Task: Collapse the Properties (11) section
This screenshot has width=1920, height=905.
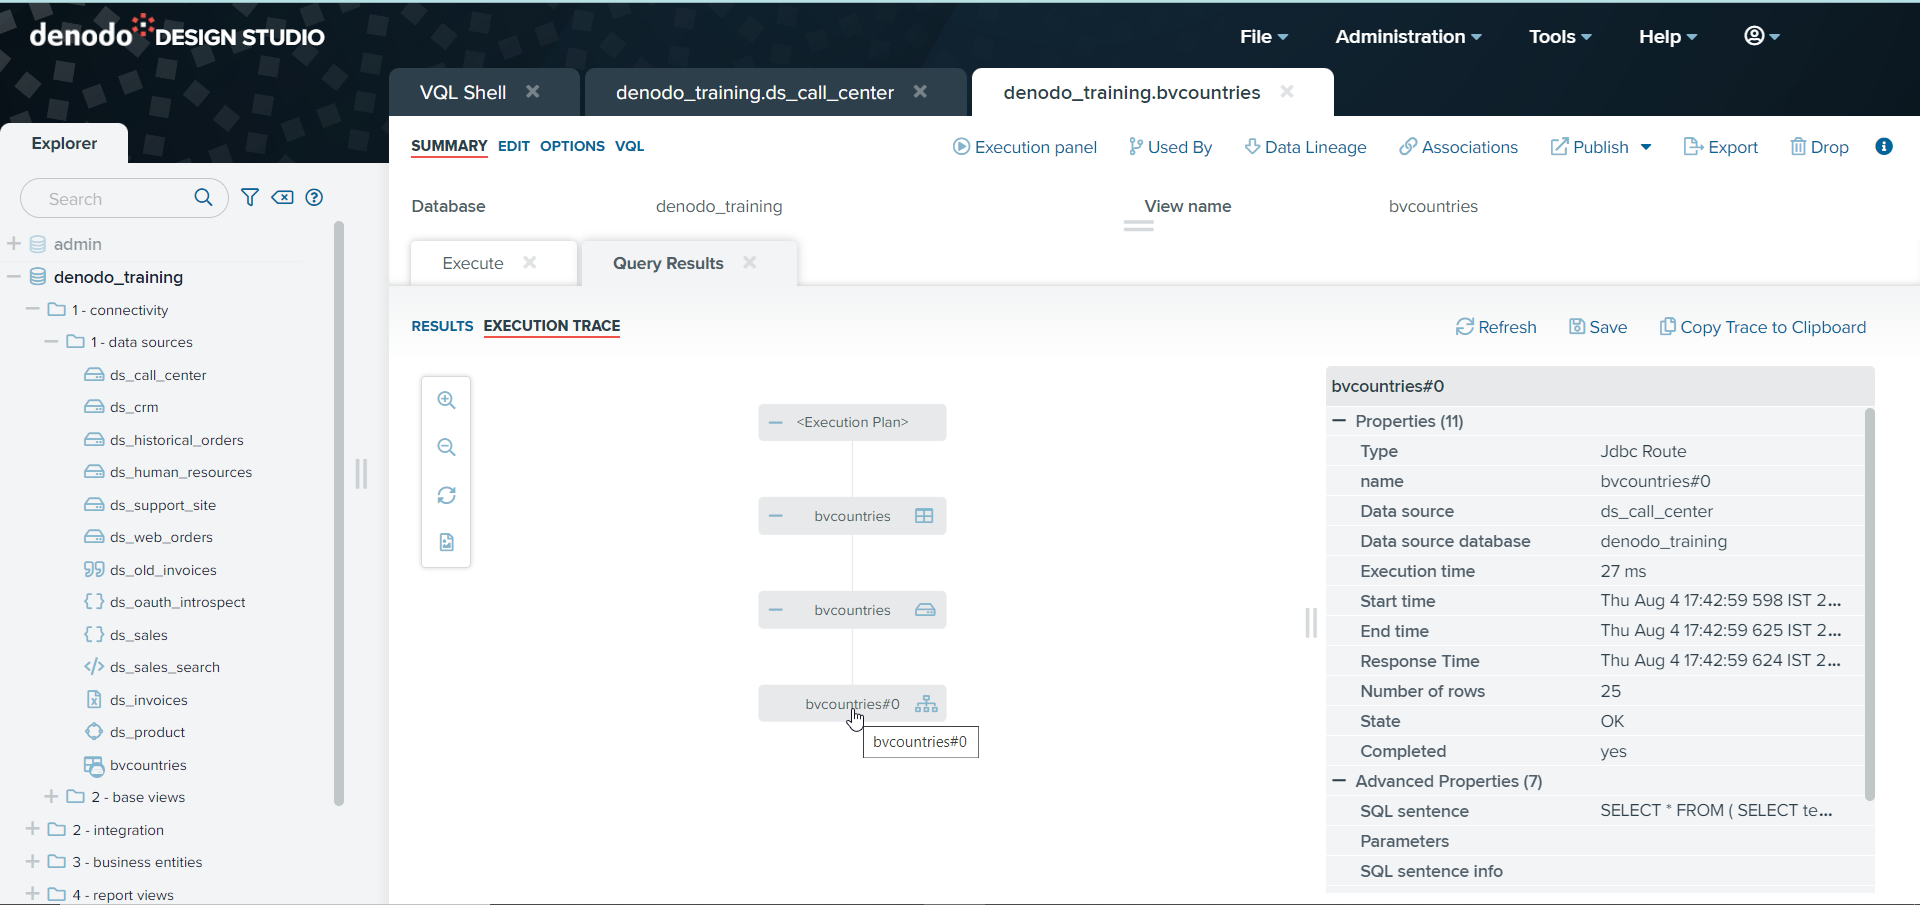Action: (x=1339, y=421)
